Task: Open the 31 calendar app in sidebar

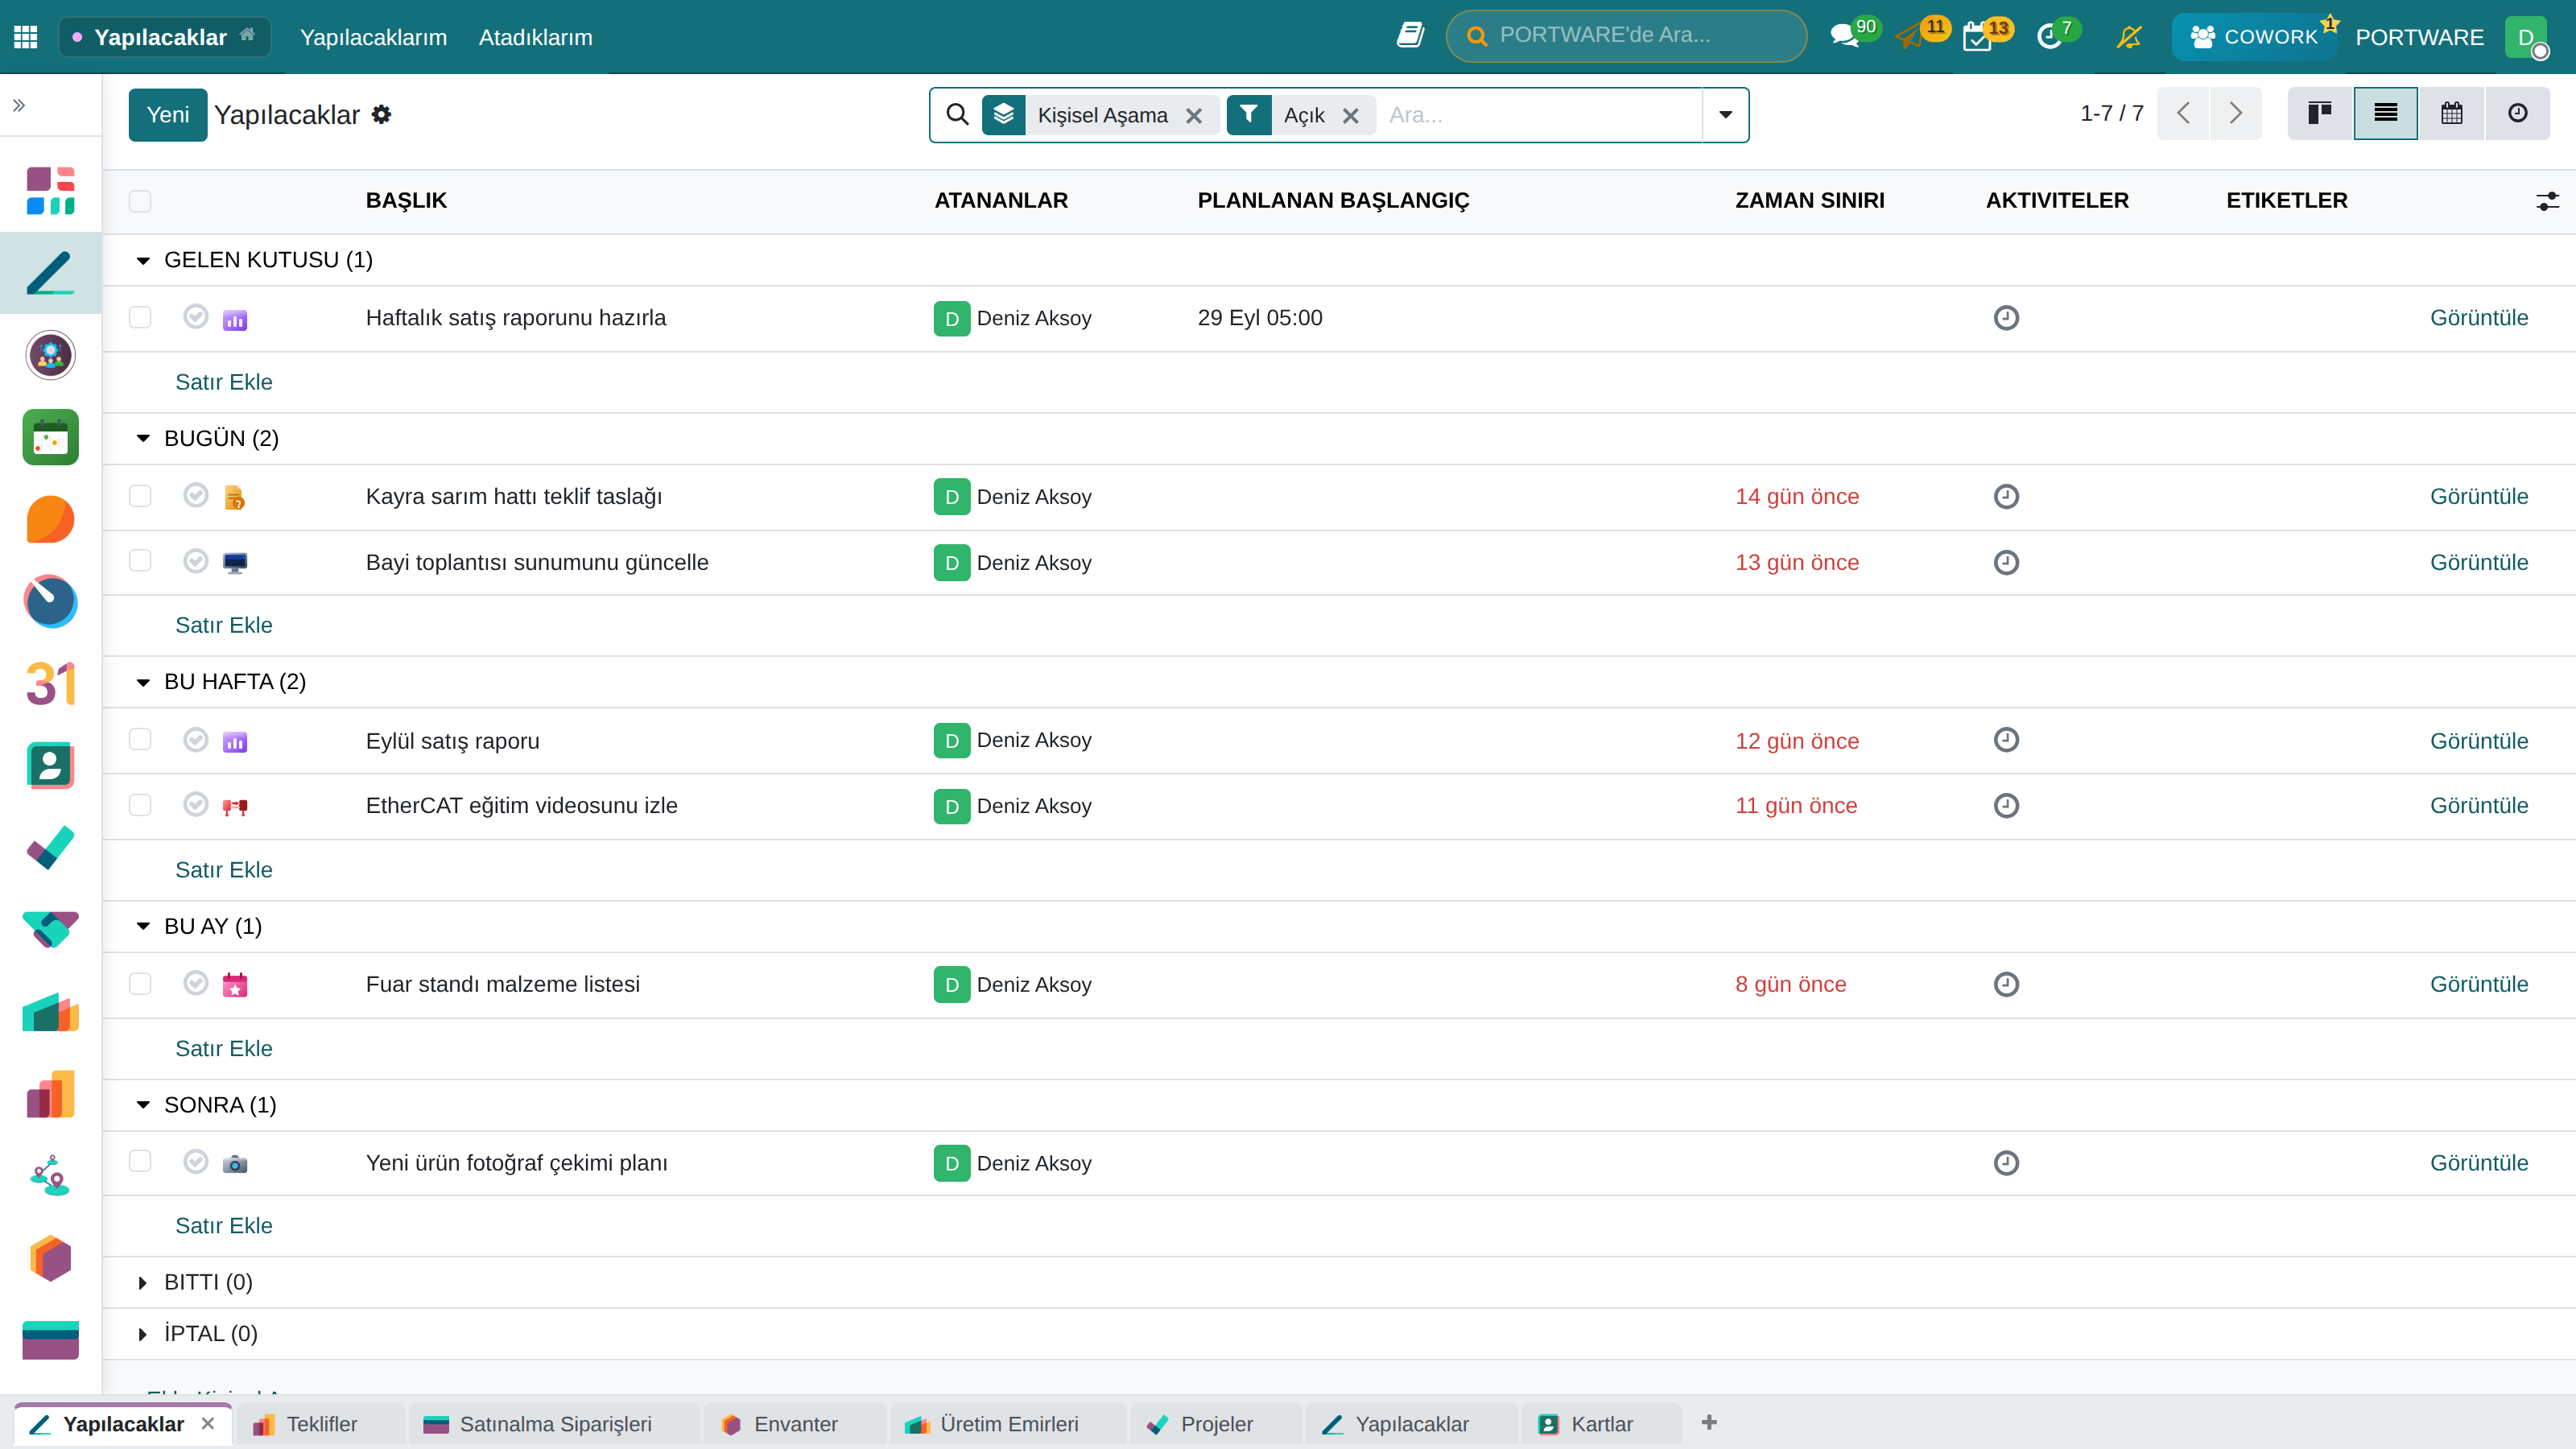Action: pyautogui.click(x=50, y=684)
